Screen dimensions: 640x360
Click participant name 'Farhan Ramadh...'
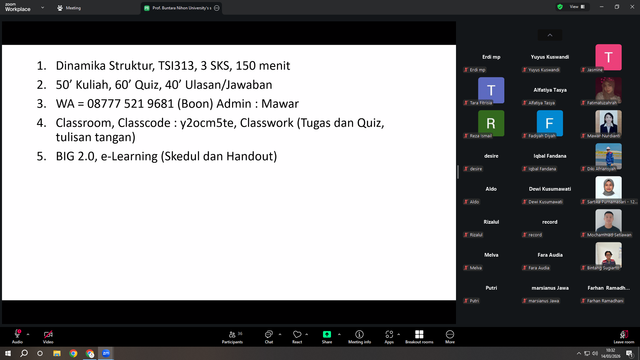(608, 288)
